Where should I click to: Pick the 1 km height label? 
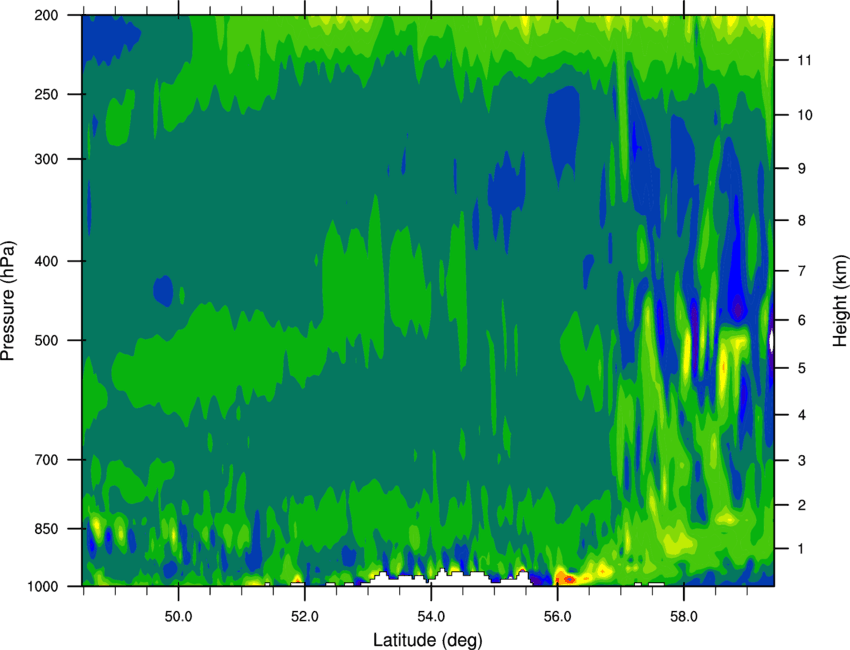[x=802, y=549]
